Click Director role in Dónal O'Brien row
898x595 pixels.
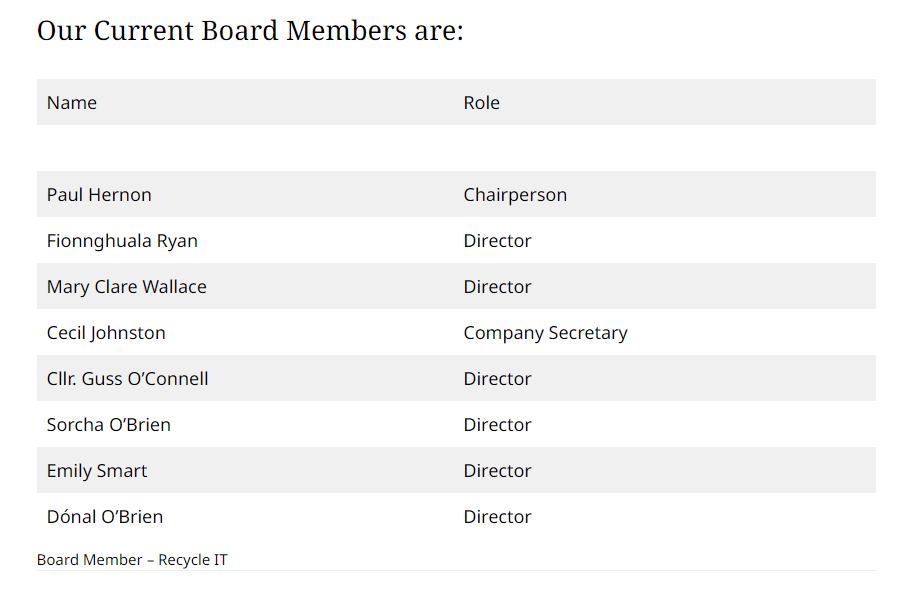[x=497, y=517]
